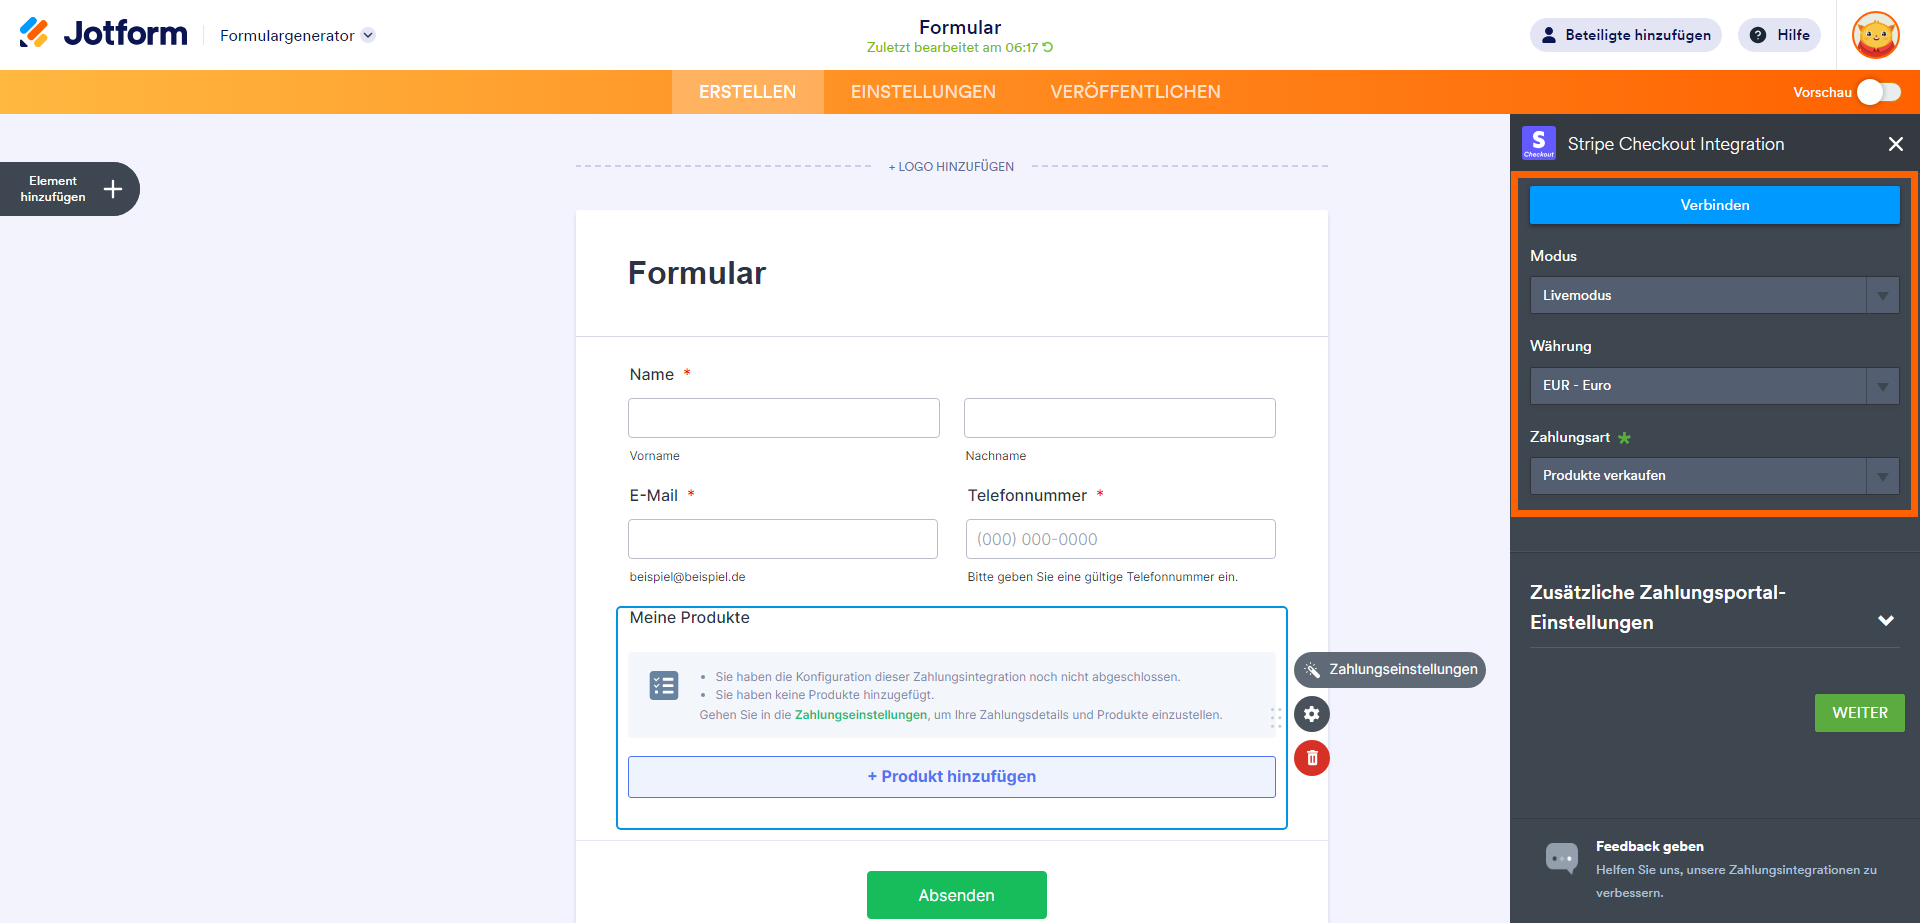Open the Zahlungsart dropdown
The height and width of the screenshot is (923, 1920).
point(1714,476)
